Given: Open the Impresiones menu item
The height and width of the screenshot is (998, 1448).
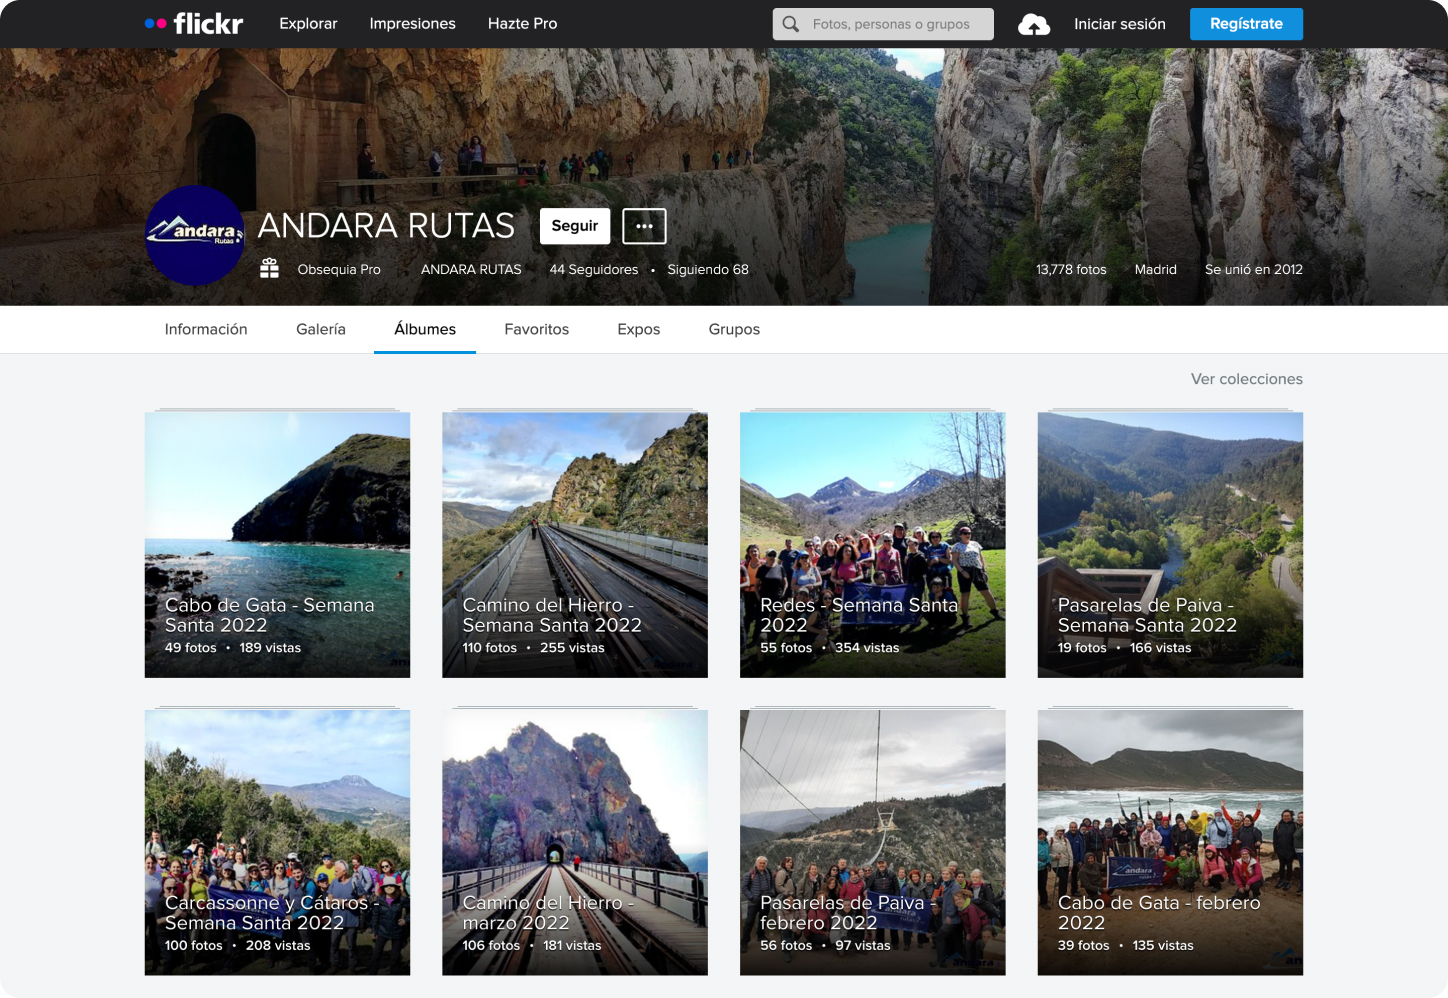Looking at the screenshot, I should click(412, 24).
